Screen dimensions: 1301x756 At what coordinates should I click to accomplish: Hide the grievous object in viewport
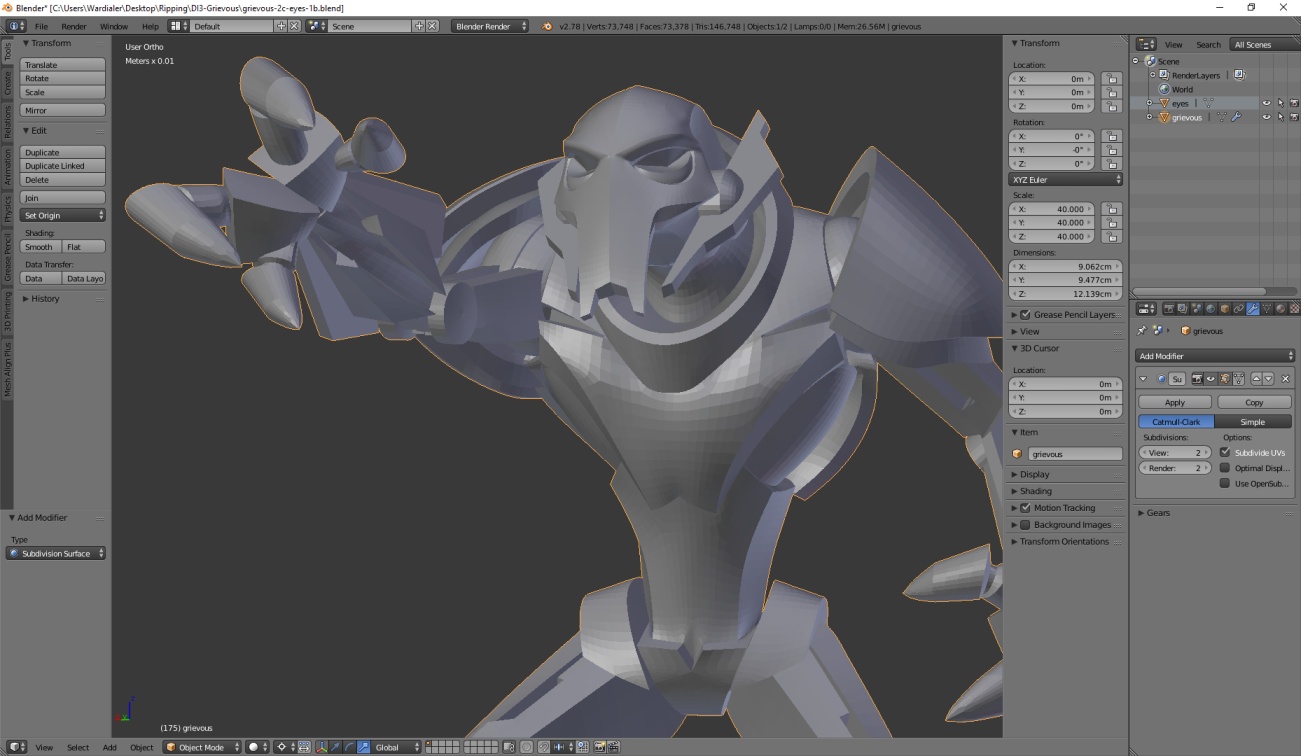coord(1266,117)
